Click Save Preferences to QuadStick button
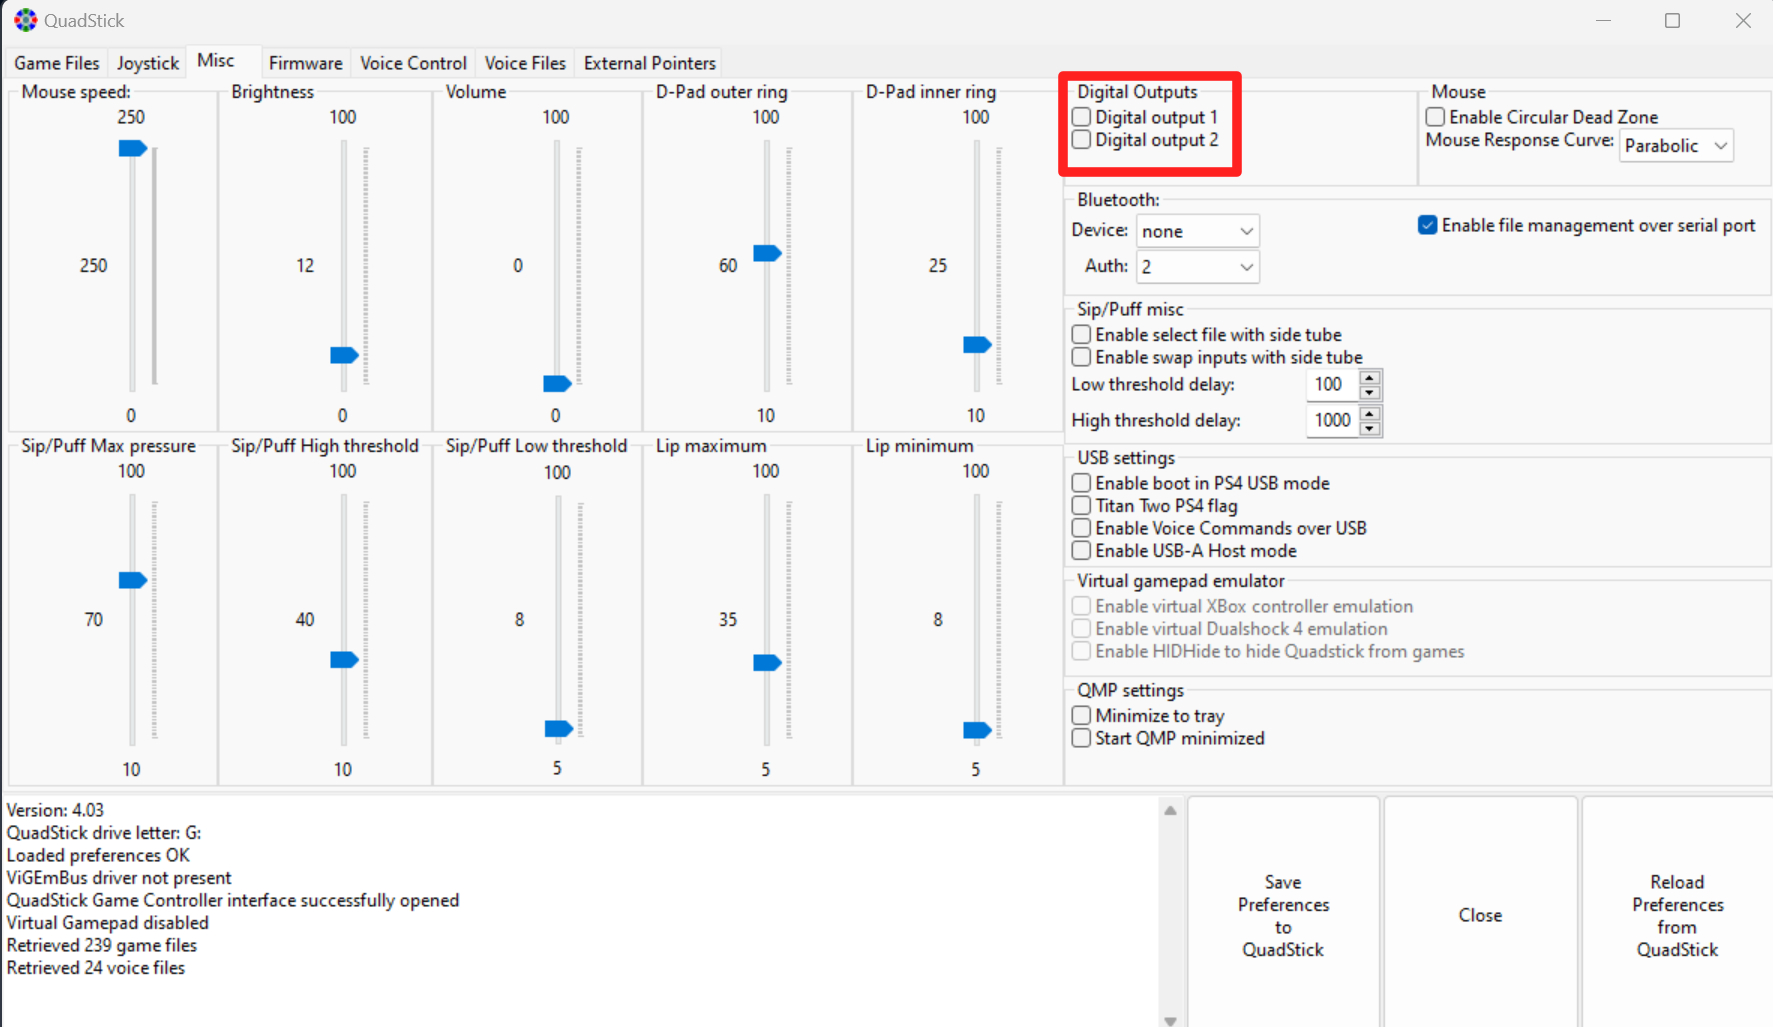The height and width of the screenshot is (1027, 1773). tap(1283, 915)
